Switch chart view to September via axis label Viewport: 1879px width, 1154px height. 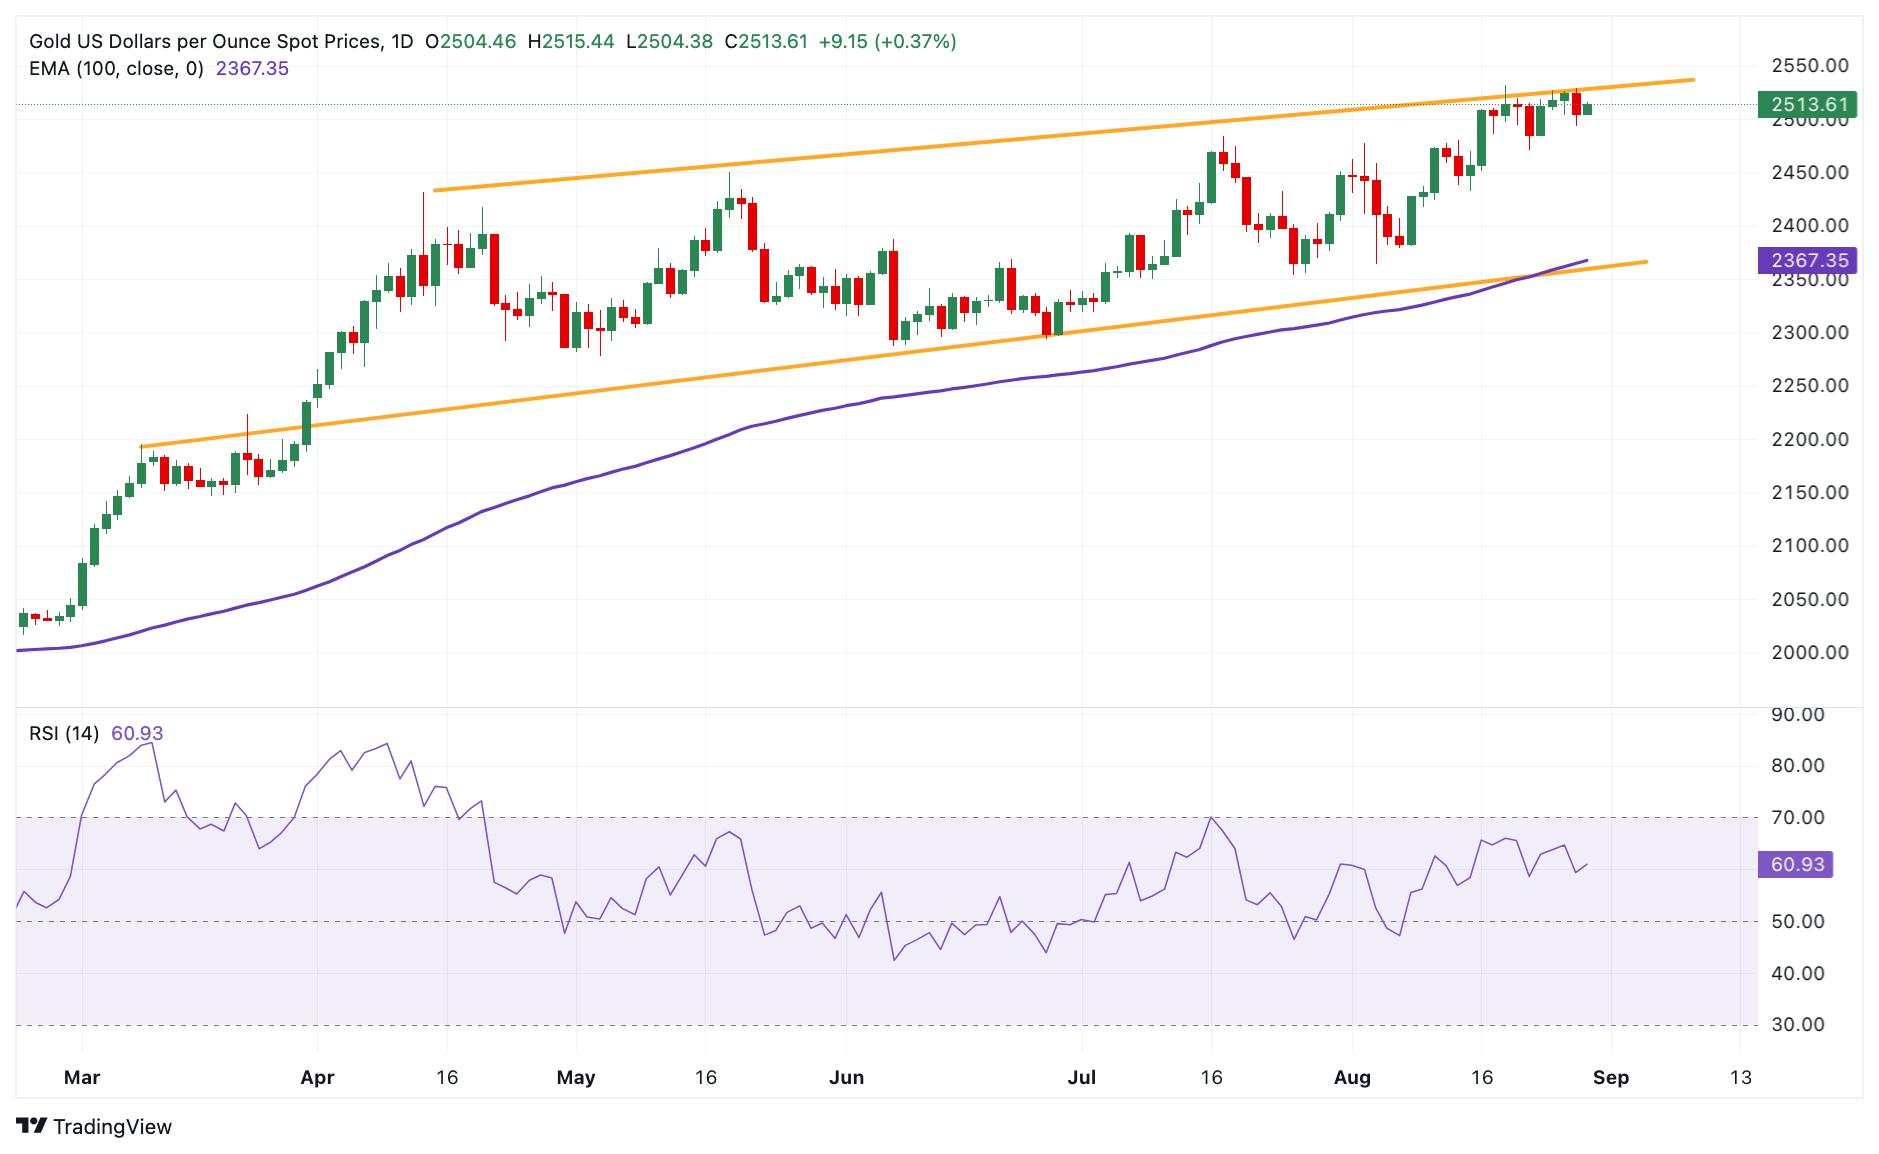point(1612,1078)
